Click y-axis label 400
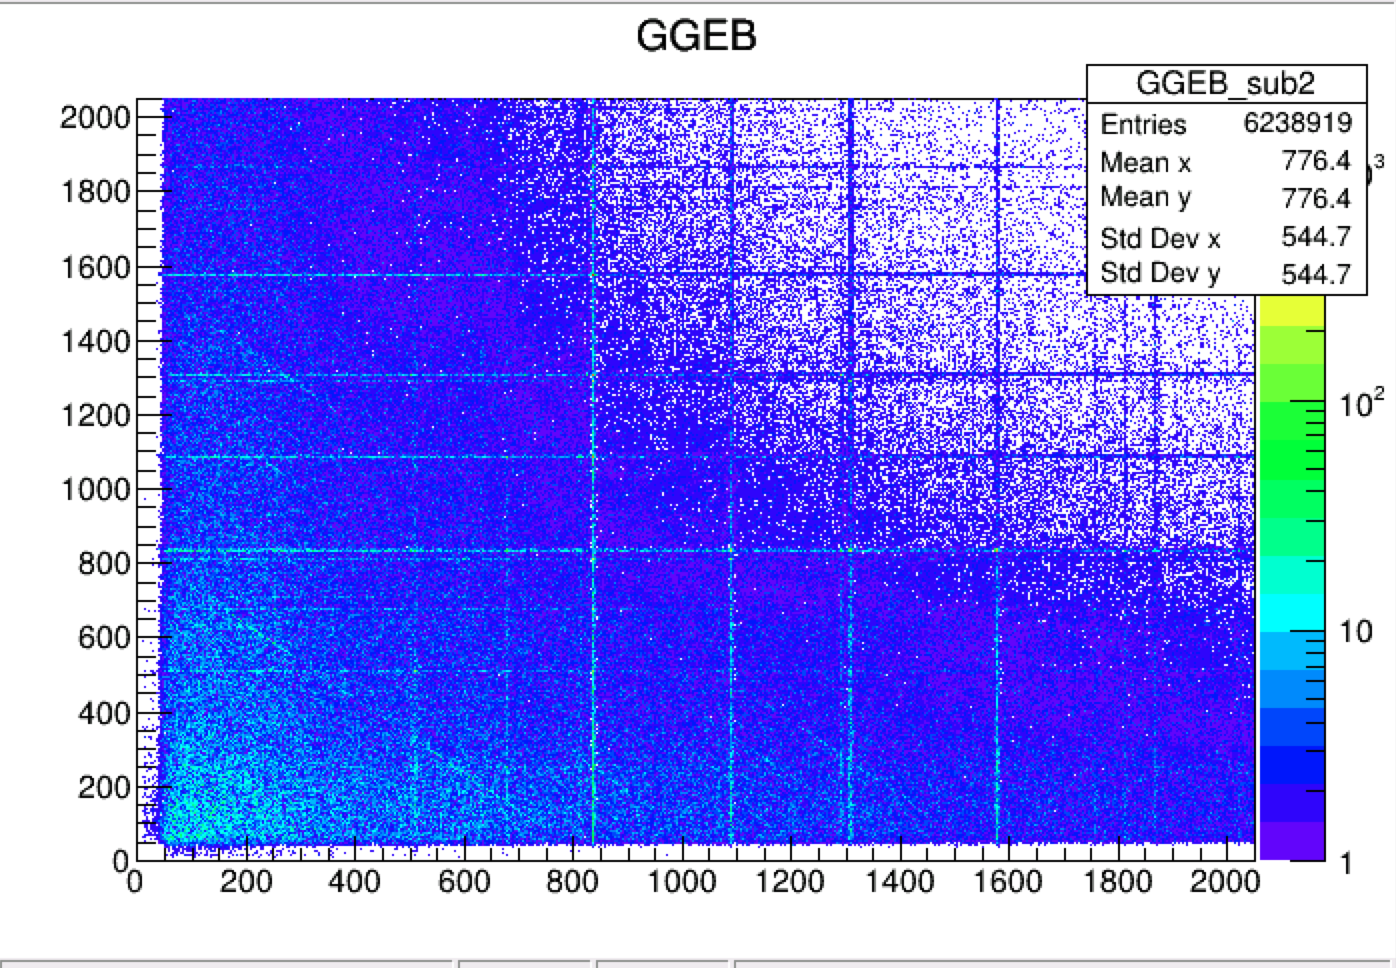This screenshot has width=1396, height=968. point(104,713)
